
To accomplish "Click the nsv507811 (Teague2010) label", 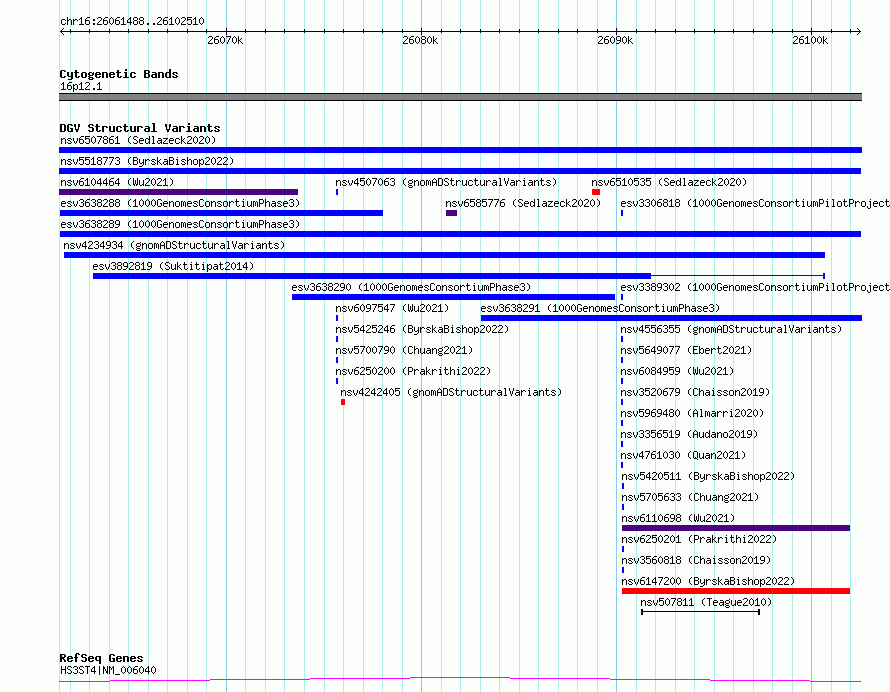I will coord(706,602).
